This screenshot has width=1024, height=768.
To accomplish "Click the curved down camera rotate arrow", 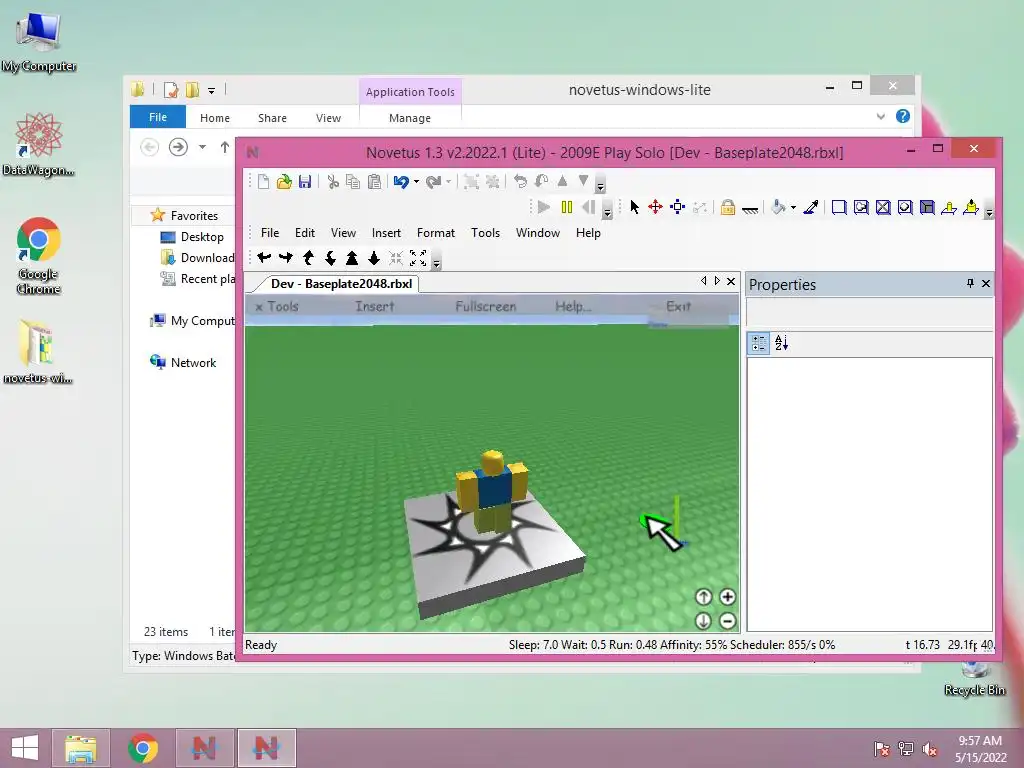I will [330, 258].
